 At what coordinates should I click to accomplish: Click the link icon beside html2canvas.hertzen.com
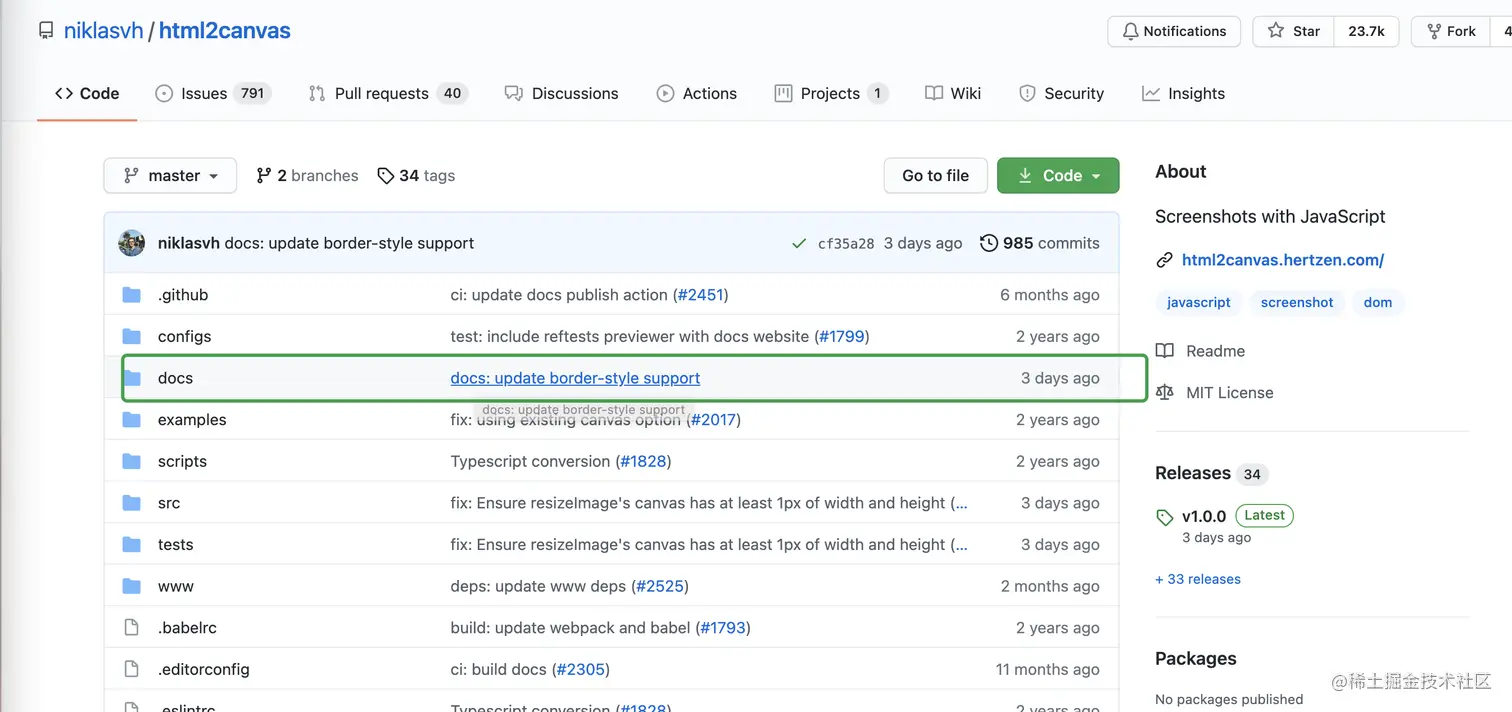[1164, 260]
